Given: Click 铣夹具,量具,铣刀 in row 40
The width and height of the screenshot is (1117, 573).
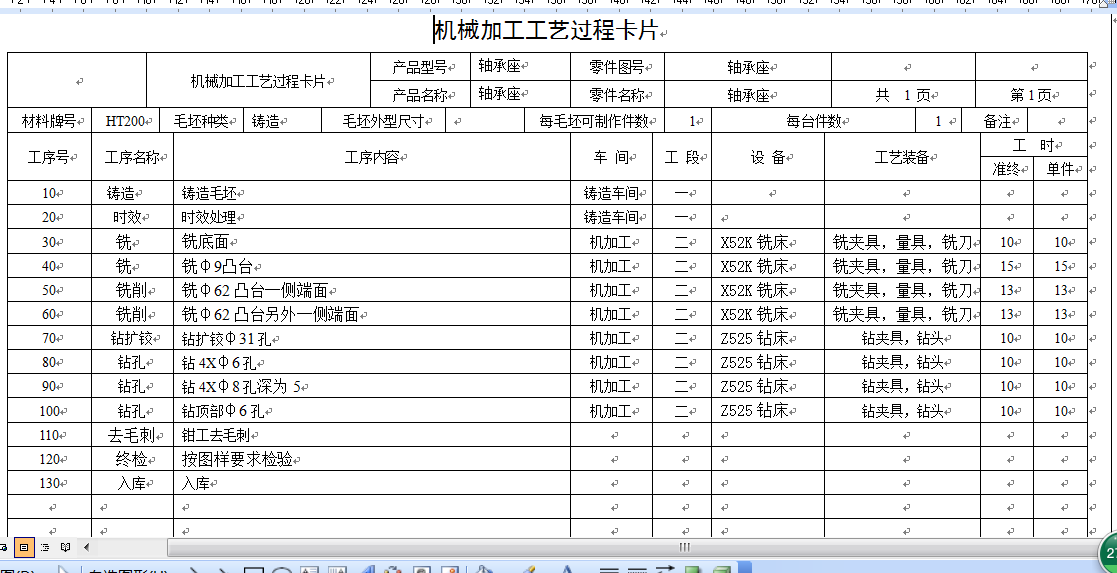Looking at the screenshot, I should coord(903,267).
